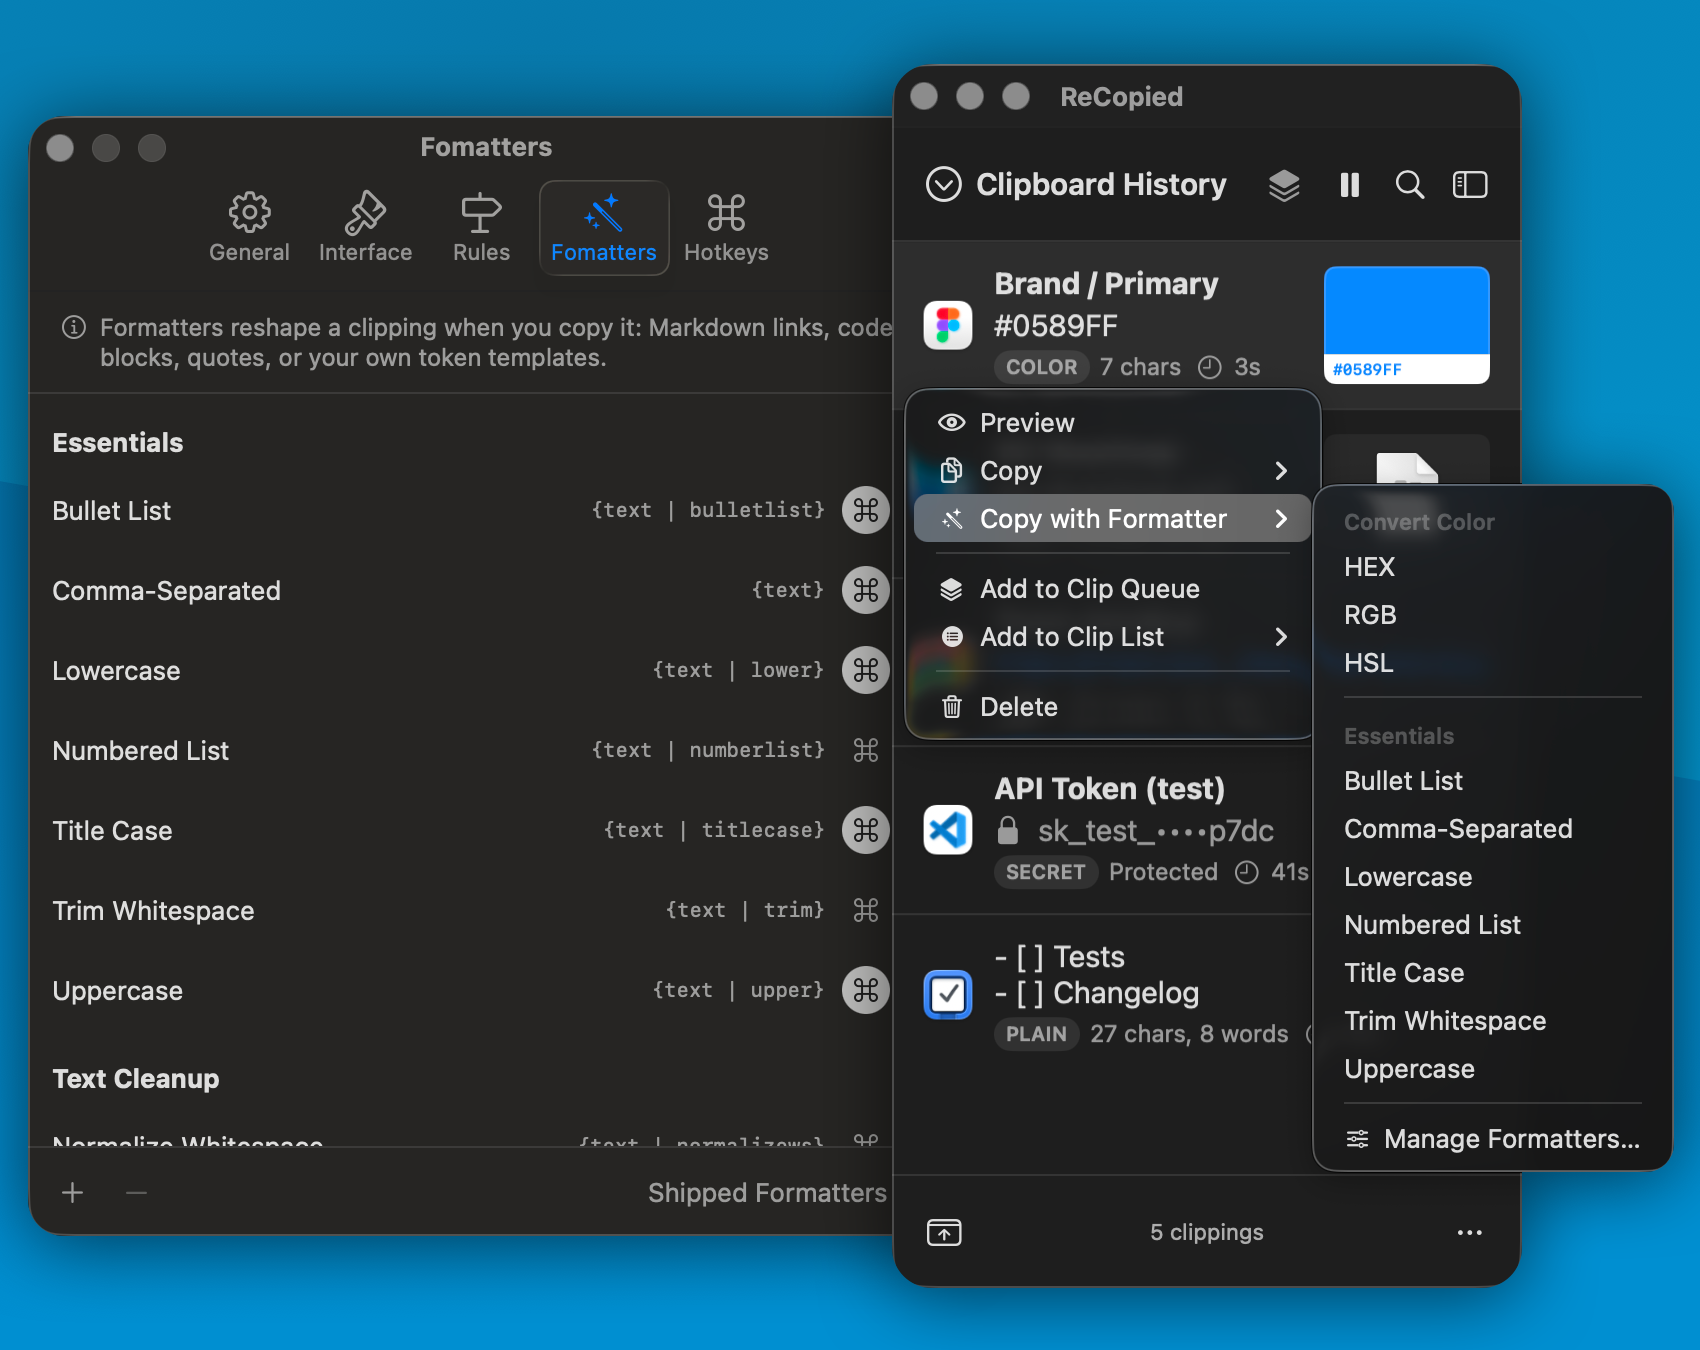Image resolution: width=1700 pixels, height=1350 pixels.
Task: Click the Figma app icon
Action: coord(948,325)
